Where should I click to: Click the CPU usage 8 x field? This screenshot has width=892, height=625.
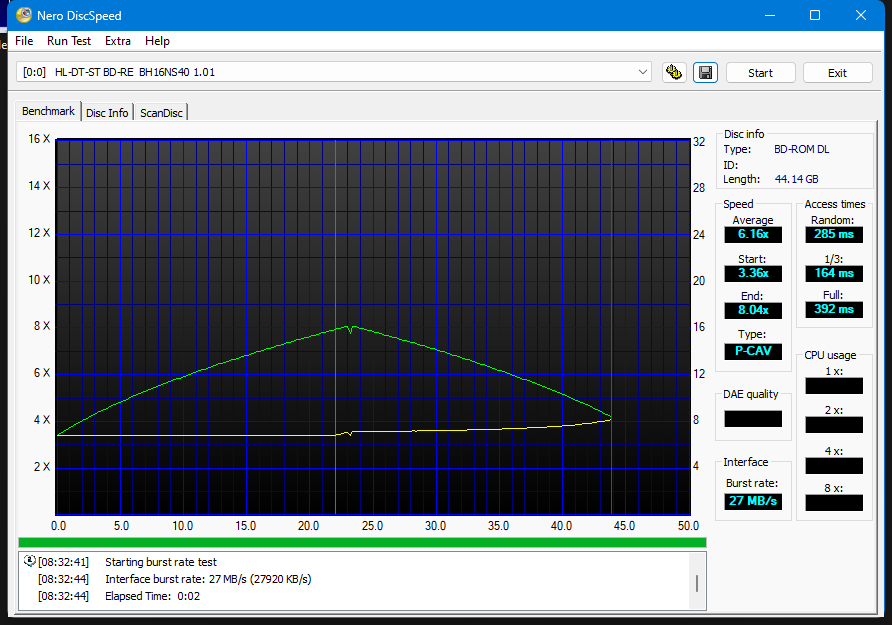click(x=834, y=503)
